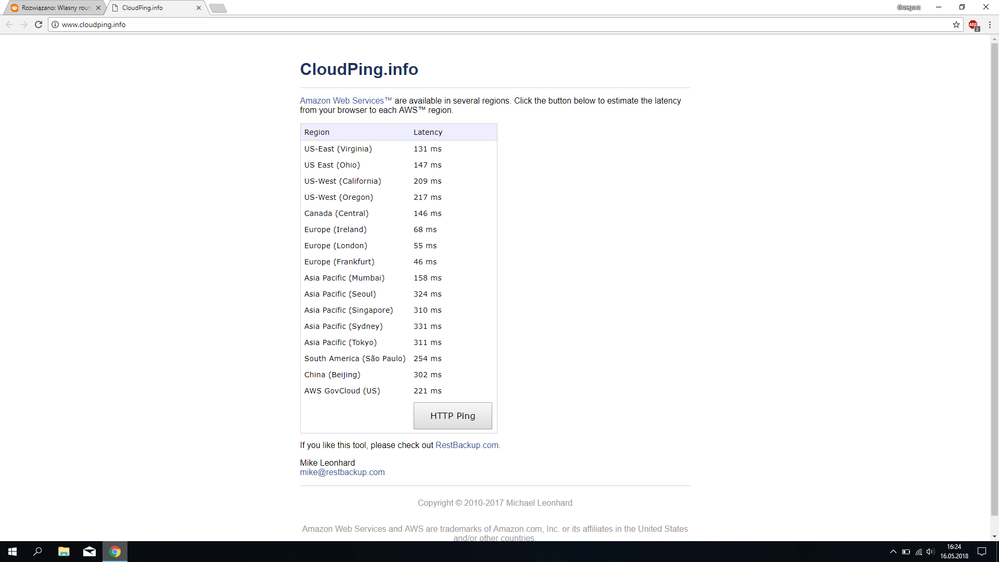
Task: Open the Action Center notification icon
Action: (982, 551)
